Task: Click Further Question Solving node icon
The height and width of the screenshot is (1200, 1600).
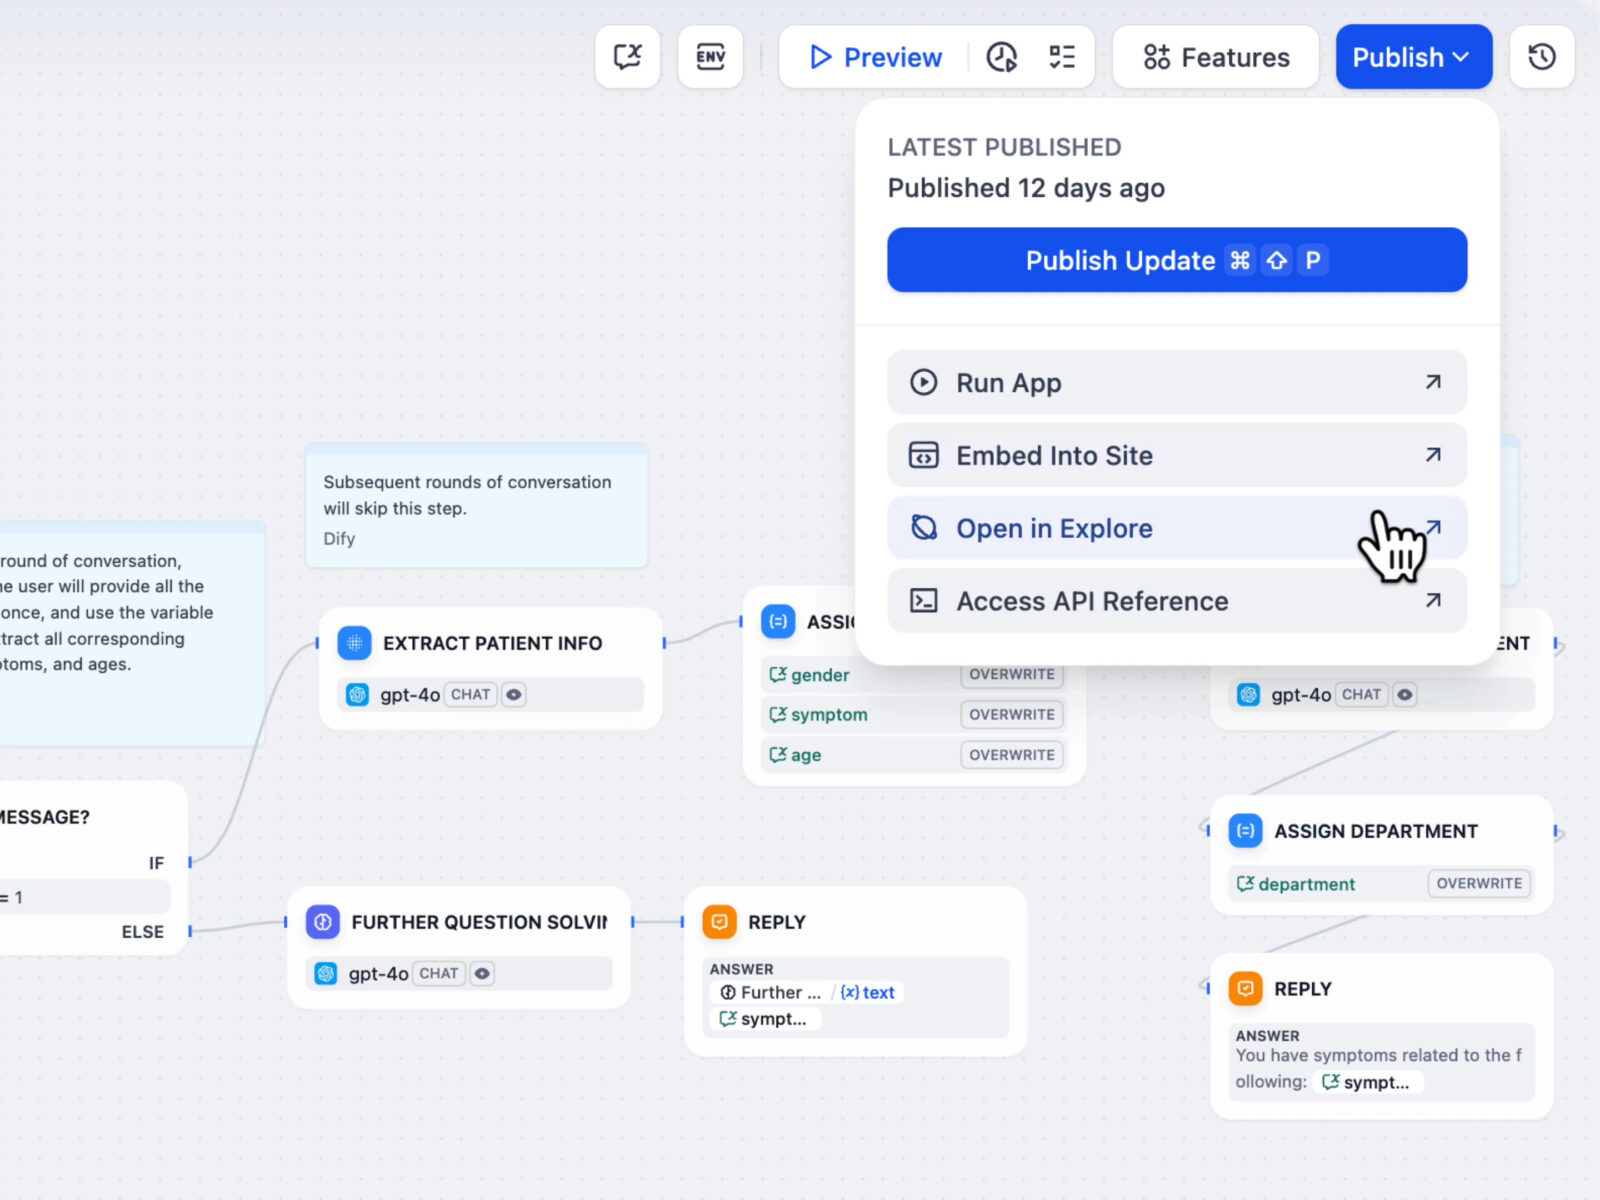Action: click(x=323, y=922)
